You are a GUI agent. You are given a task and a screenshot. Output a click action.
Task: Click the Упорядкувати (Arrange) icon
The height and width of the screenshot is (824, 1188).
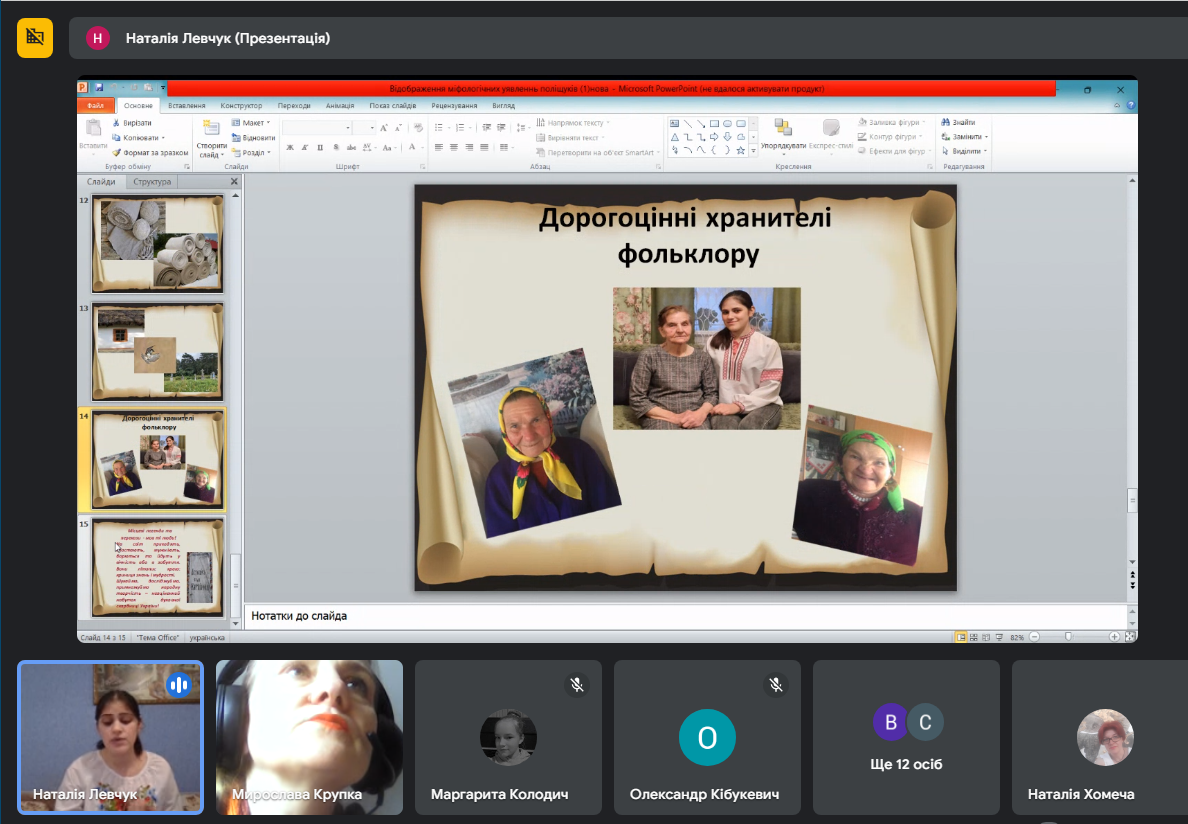click(783, 127)
